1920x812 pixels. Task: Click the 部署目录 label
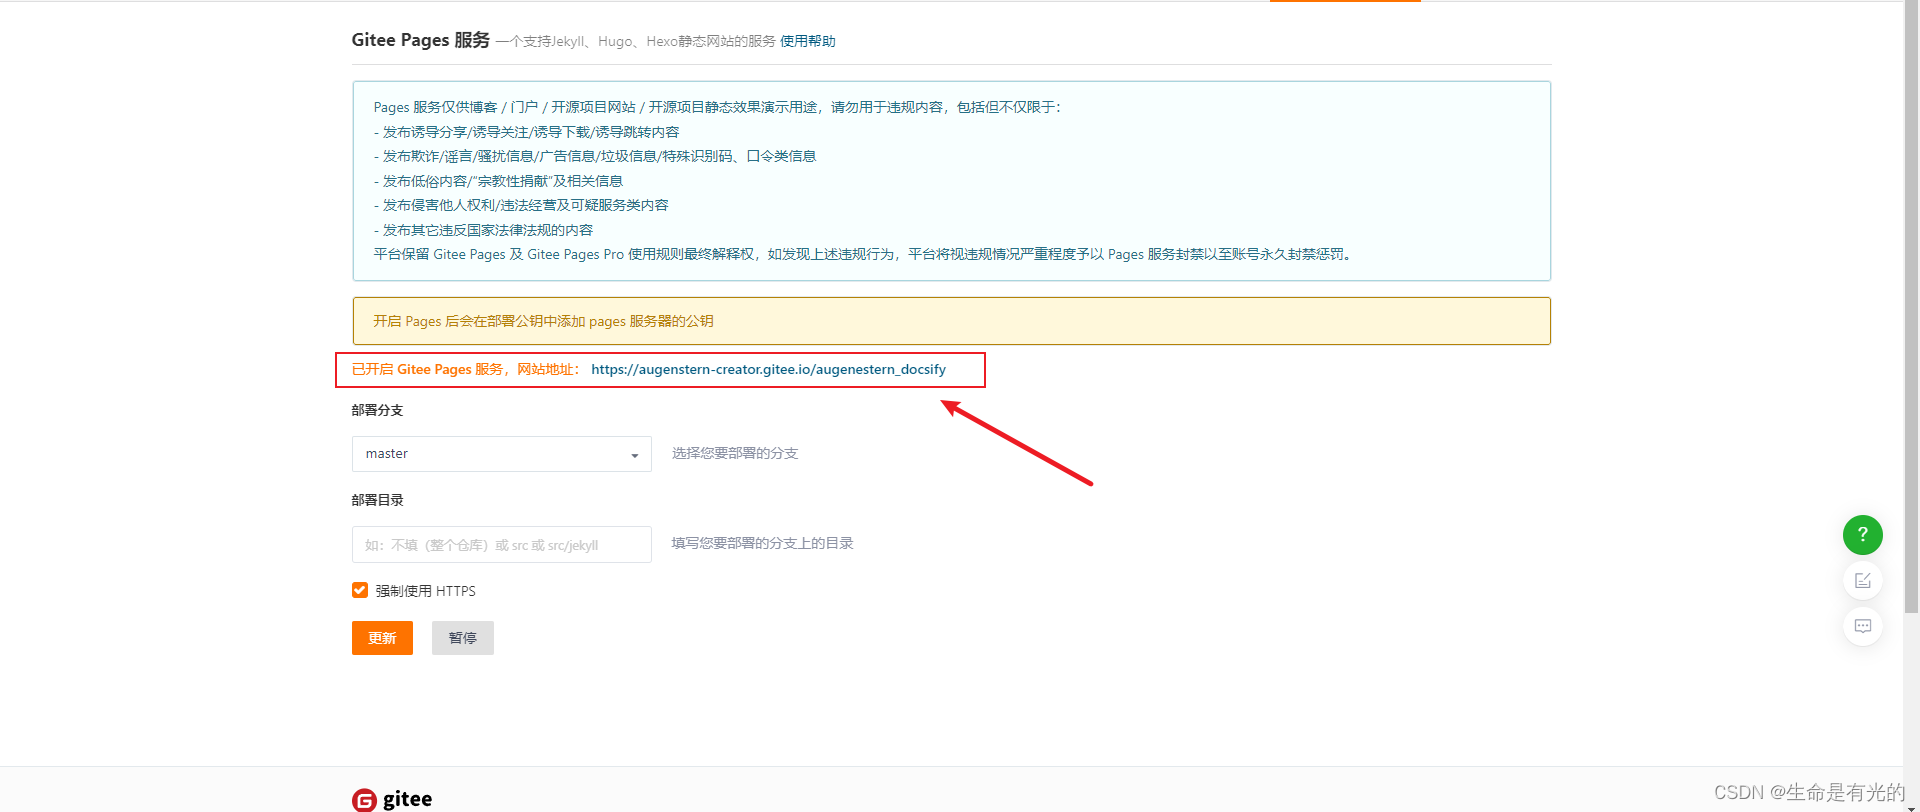377,500
